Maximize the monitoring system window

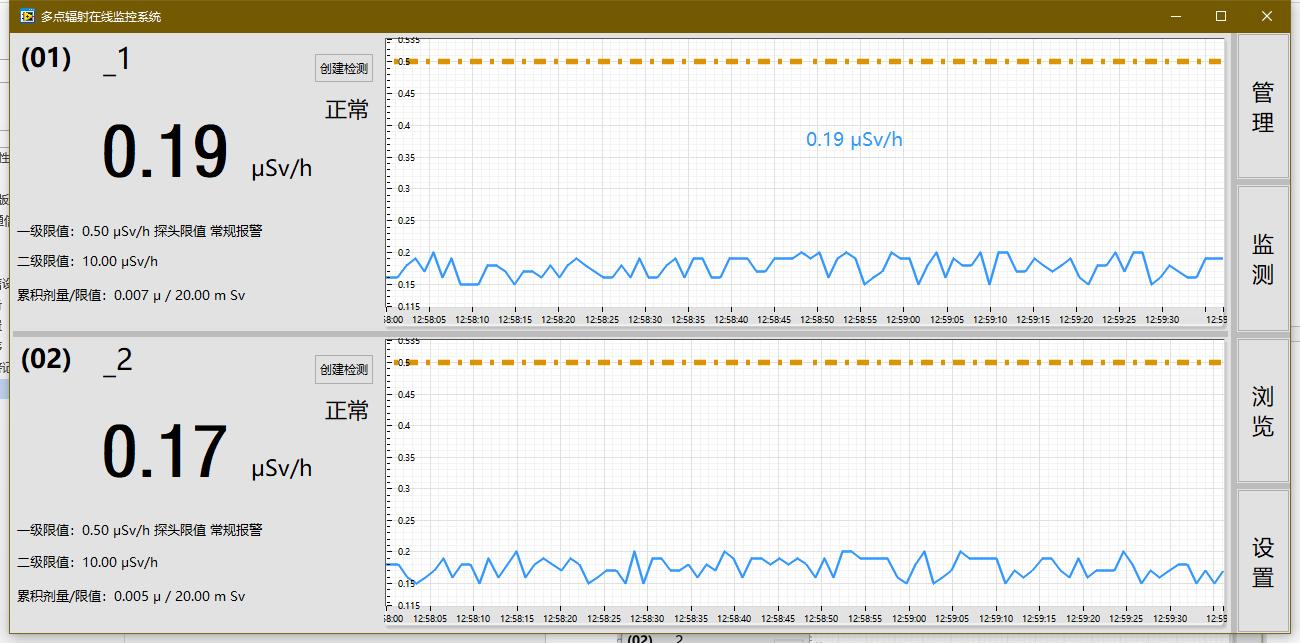click(1221, 16)
